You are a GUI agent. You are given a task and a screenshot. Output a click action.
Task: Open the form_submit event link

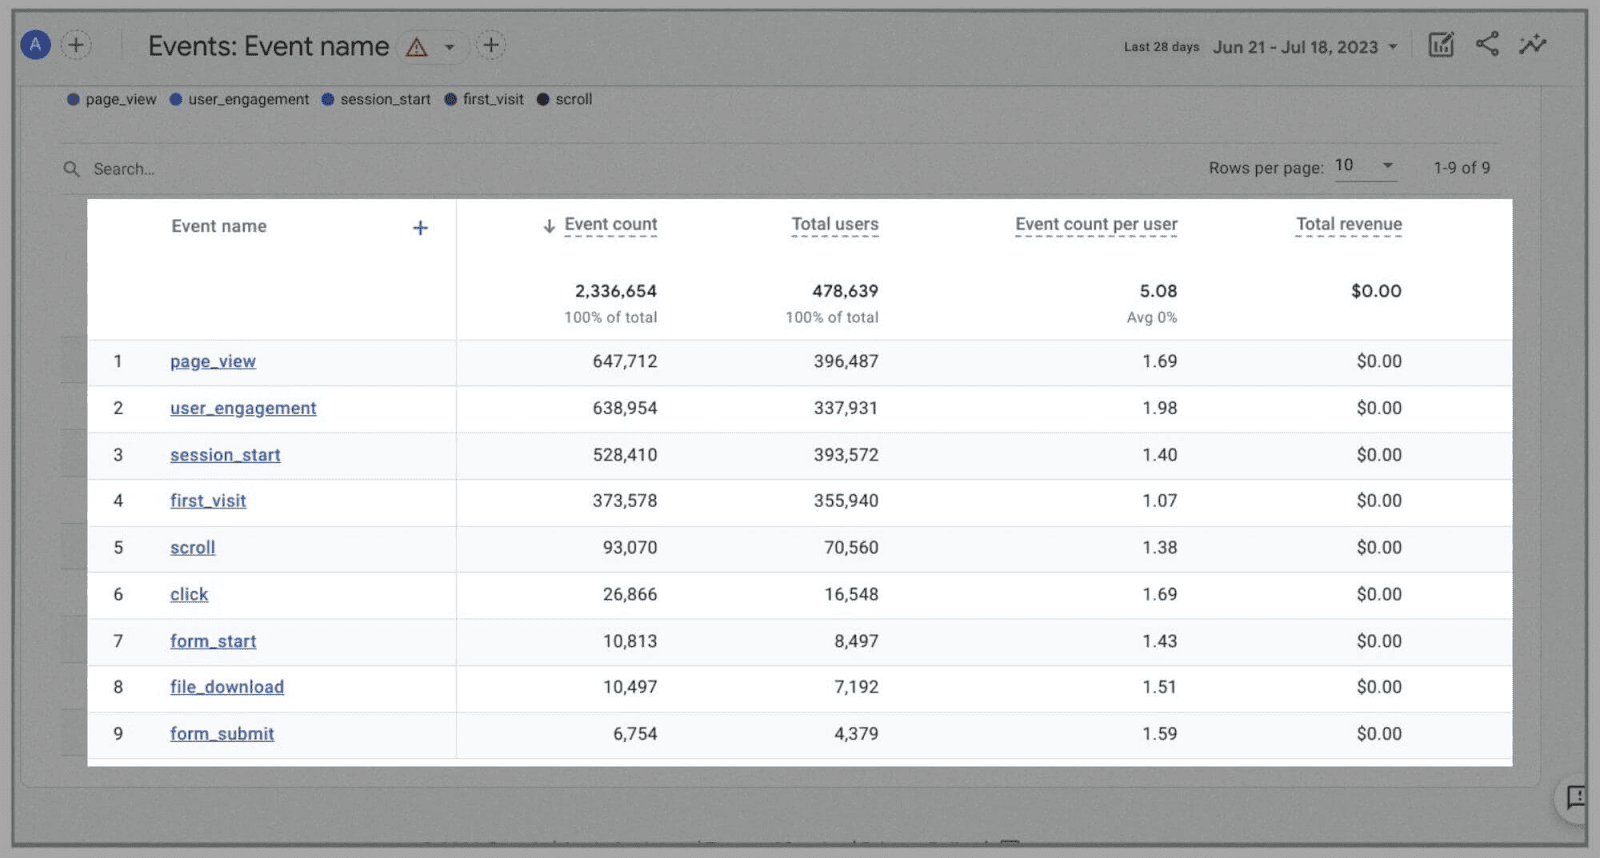pos(221,734)
